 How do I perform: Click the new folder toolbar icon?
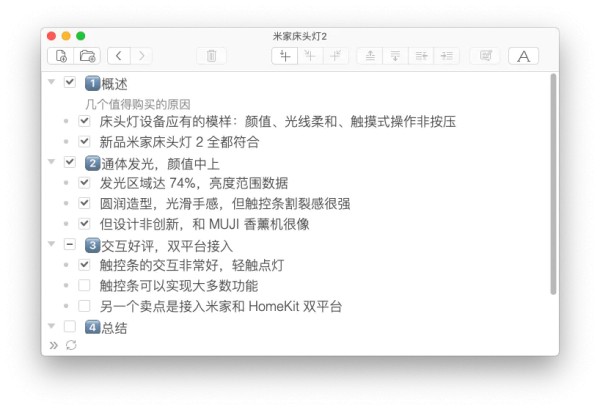point(87,56)
